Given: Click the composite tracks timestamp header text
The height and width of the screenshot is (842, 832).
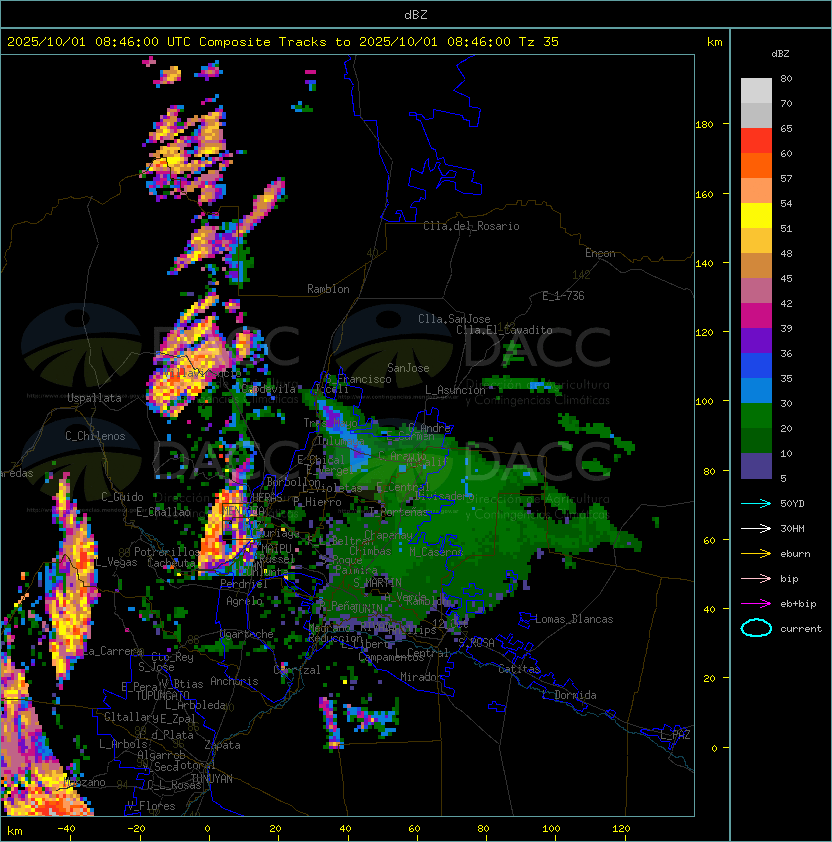Looking at the screenshot, I should coord(283,42).
